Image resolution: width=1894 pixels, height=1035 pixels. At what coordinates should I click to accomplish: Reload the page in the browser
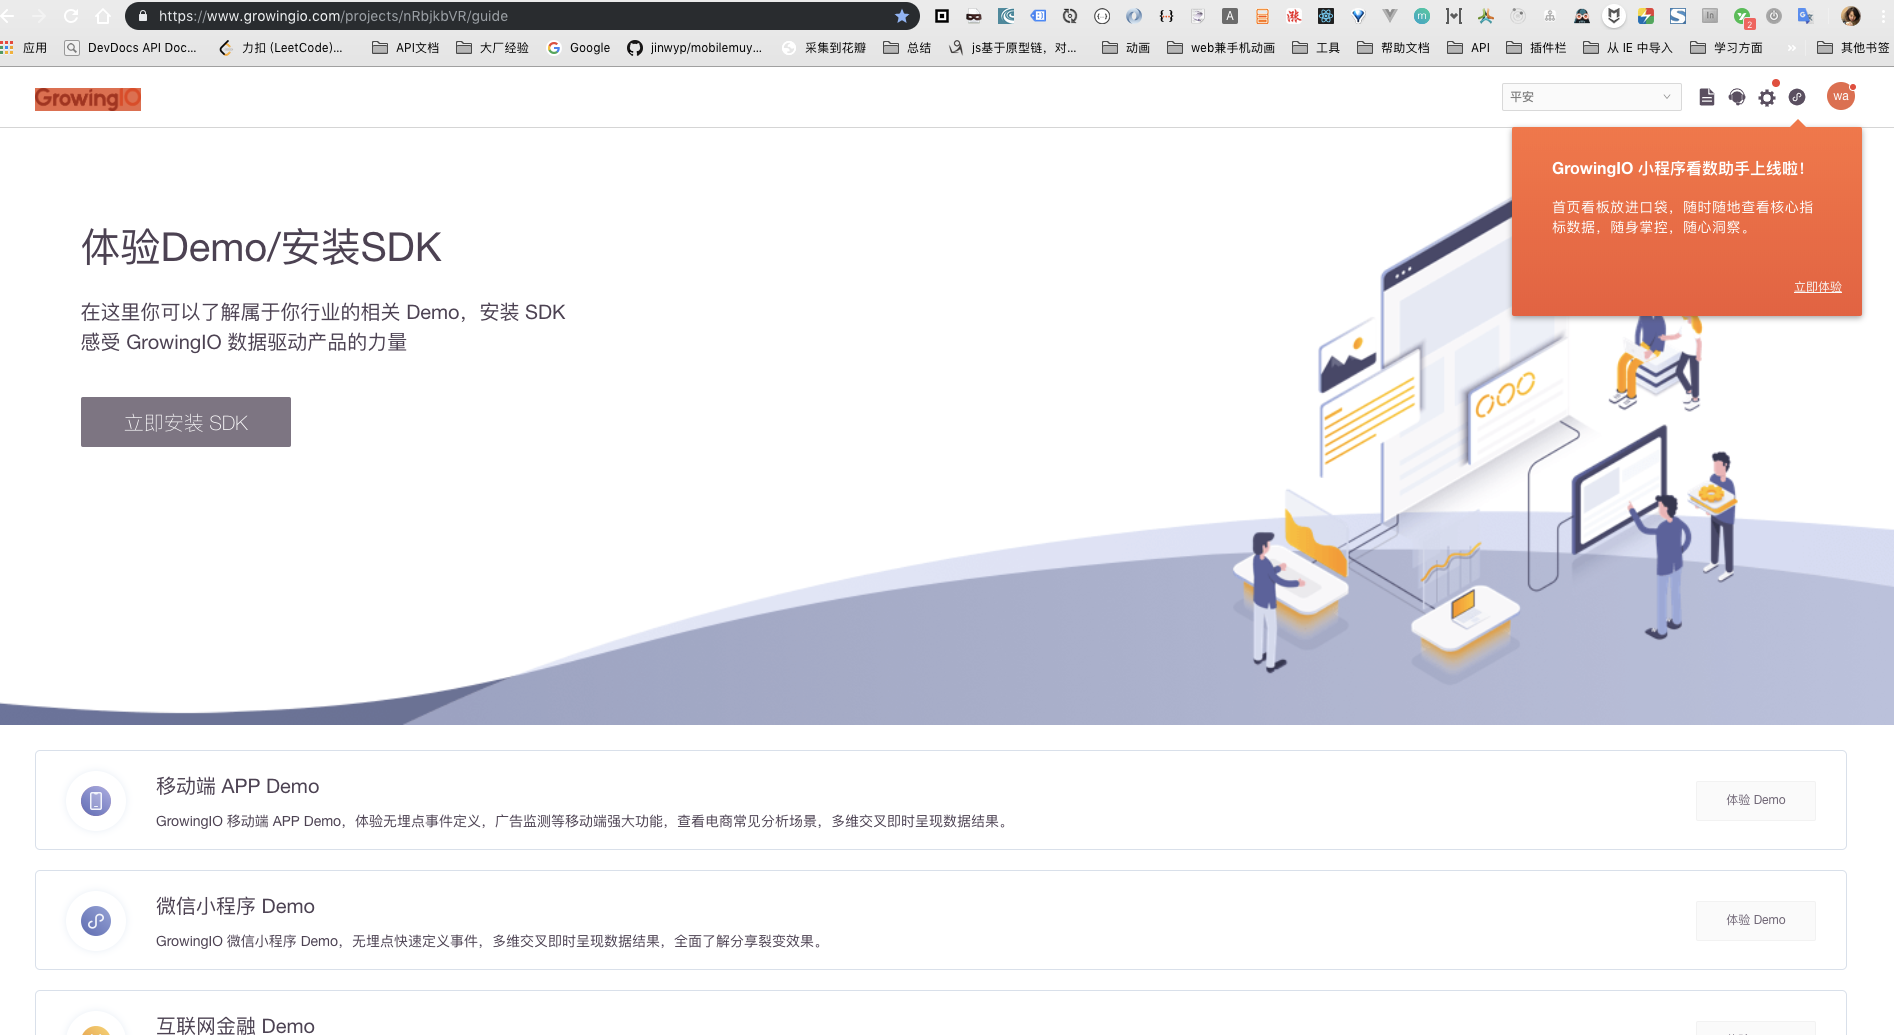coord(71,16)
